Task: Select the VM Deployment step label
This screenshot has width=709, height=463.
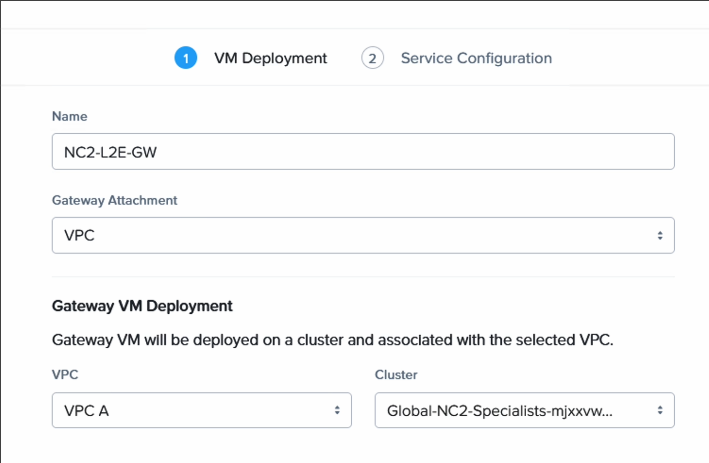Action: click(270, 58)
